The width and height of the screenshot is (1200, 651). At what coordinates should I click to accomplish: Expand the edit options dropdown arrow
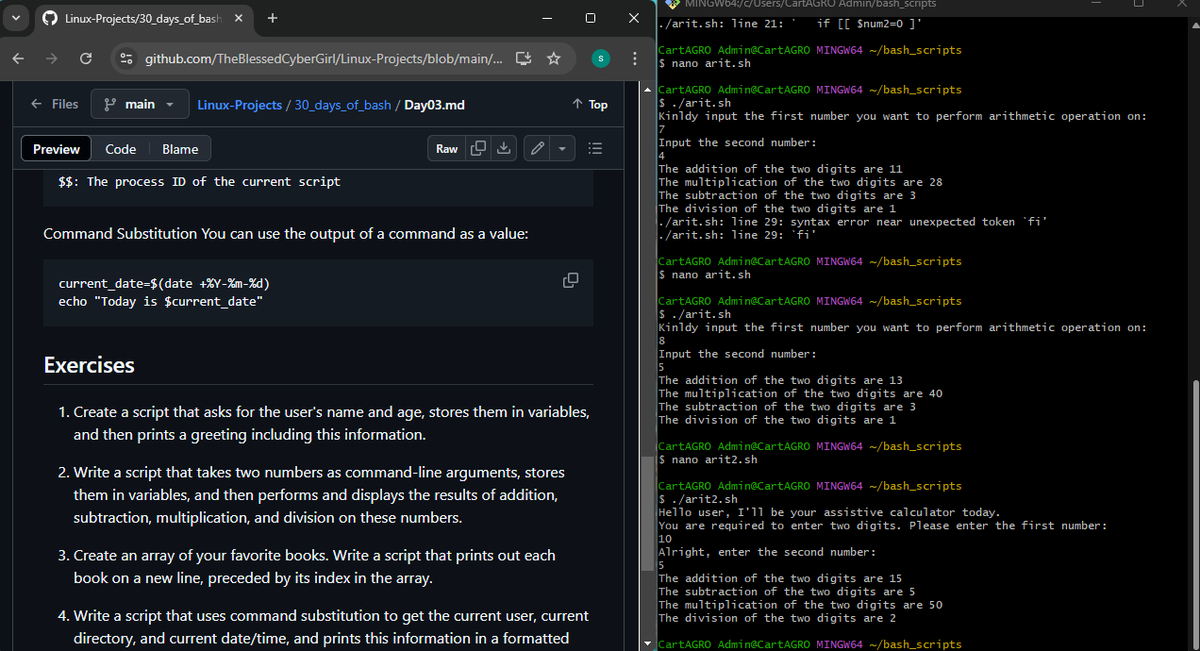coord(560,148)
